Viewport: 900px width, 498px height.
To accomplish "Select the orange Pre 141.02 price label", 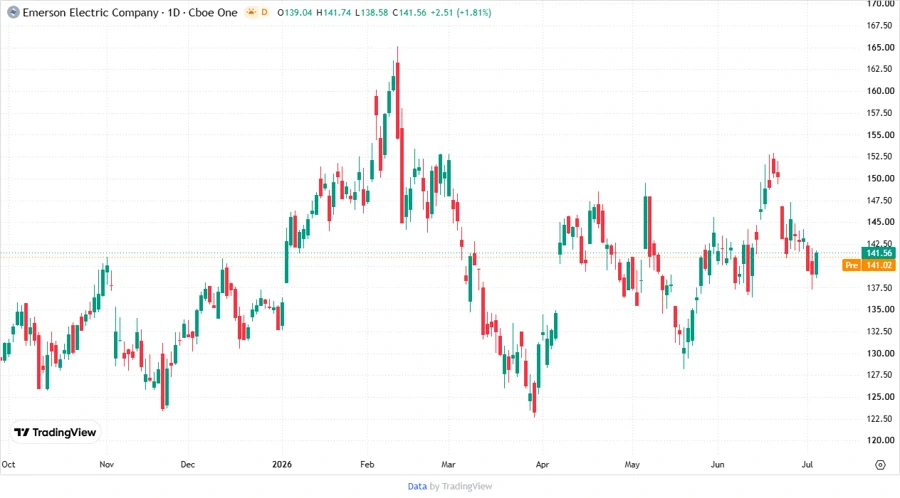I will [869, 265].
